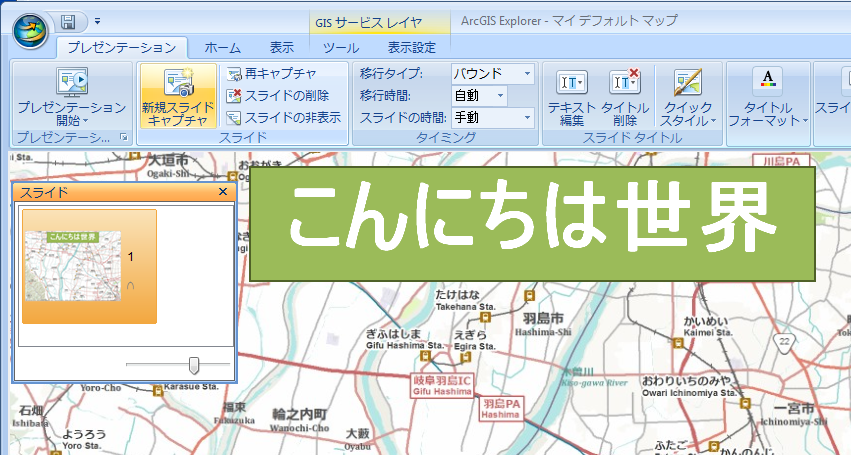
Task: Select slide 1 thumbnail in スライド panel
Action: pos(89,265)
